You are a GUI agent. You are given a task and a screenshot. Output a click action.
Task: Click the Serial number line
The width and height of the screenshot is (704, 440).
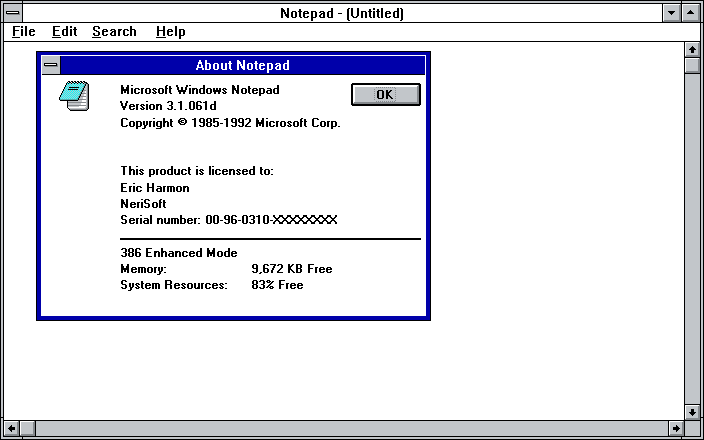(x=229, y=220)
